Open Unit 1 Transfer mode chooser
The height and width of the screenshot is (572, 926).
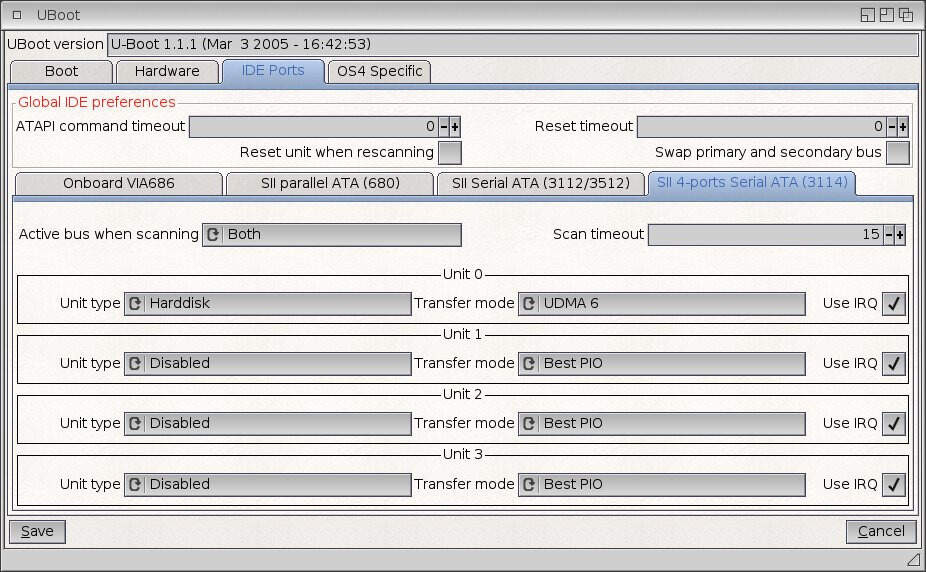[661, 364]
